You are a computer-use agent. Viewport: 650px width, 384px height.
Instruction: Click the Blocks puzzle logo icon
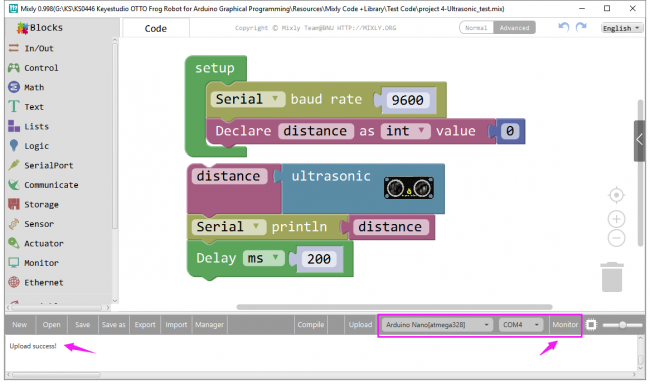coord(22,28)
